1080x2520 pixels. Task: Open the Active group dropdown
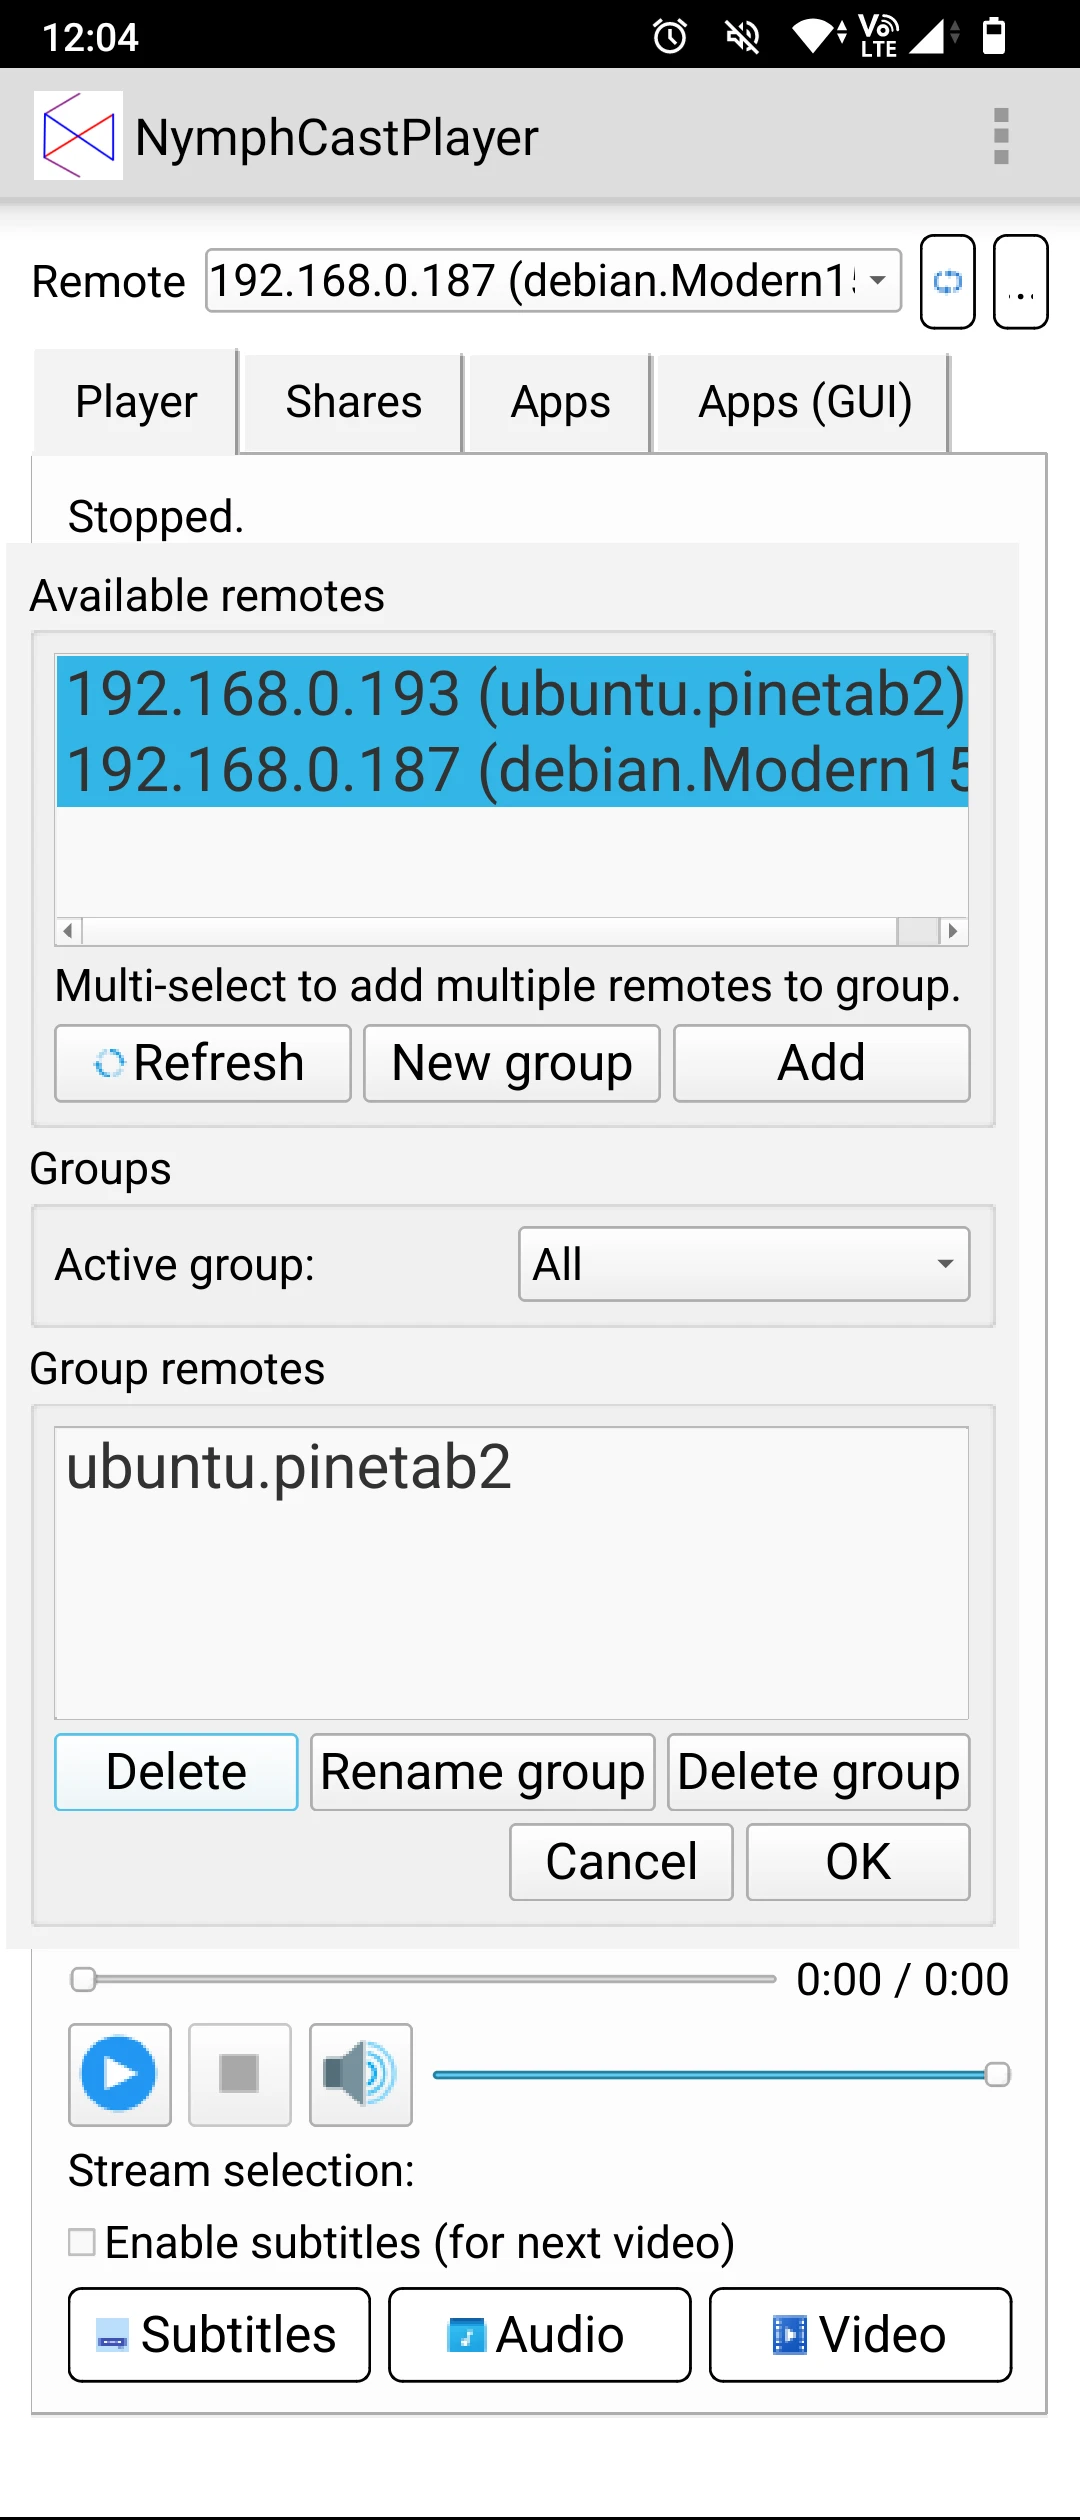pos(744,1264)
